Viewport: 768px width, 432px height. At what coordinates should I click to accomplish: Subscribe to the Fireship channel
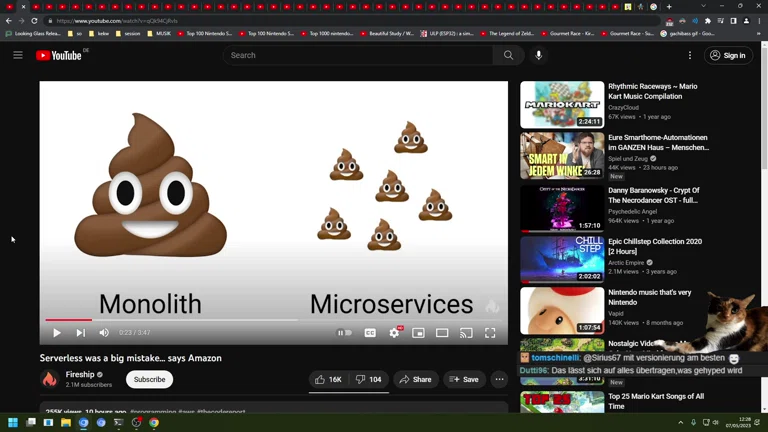click(149, 379)
